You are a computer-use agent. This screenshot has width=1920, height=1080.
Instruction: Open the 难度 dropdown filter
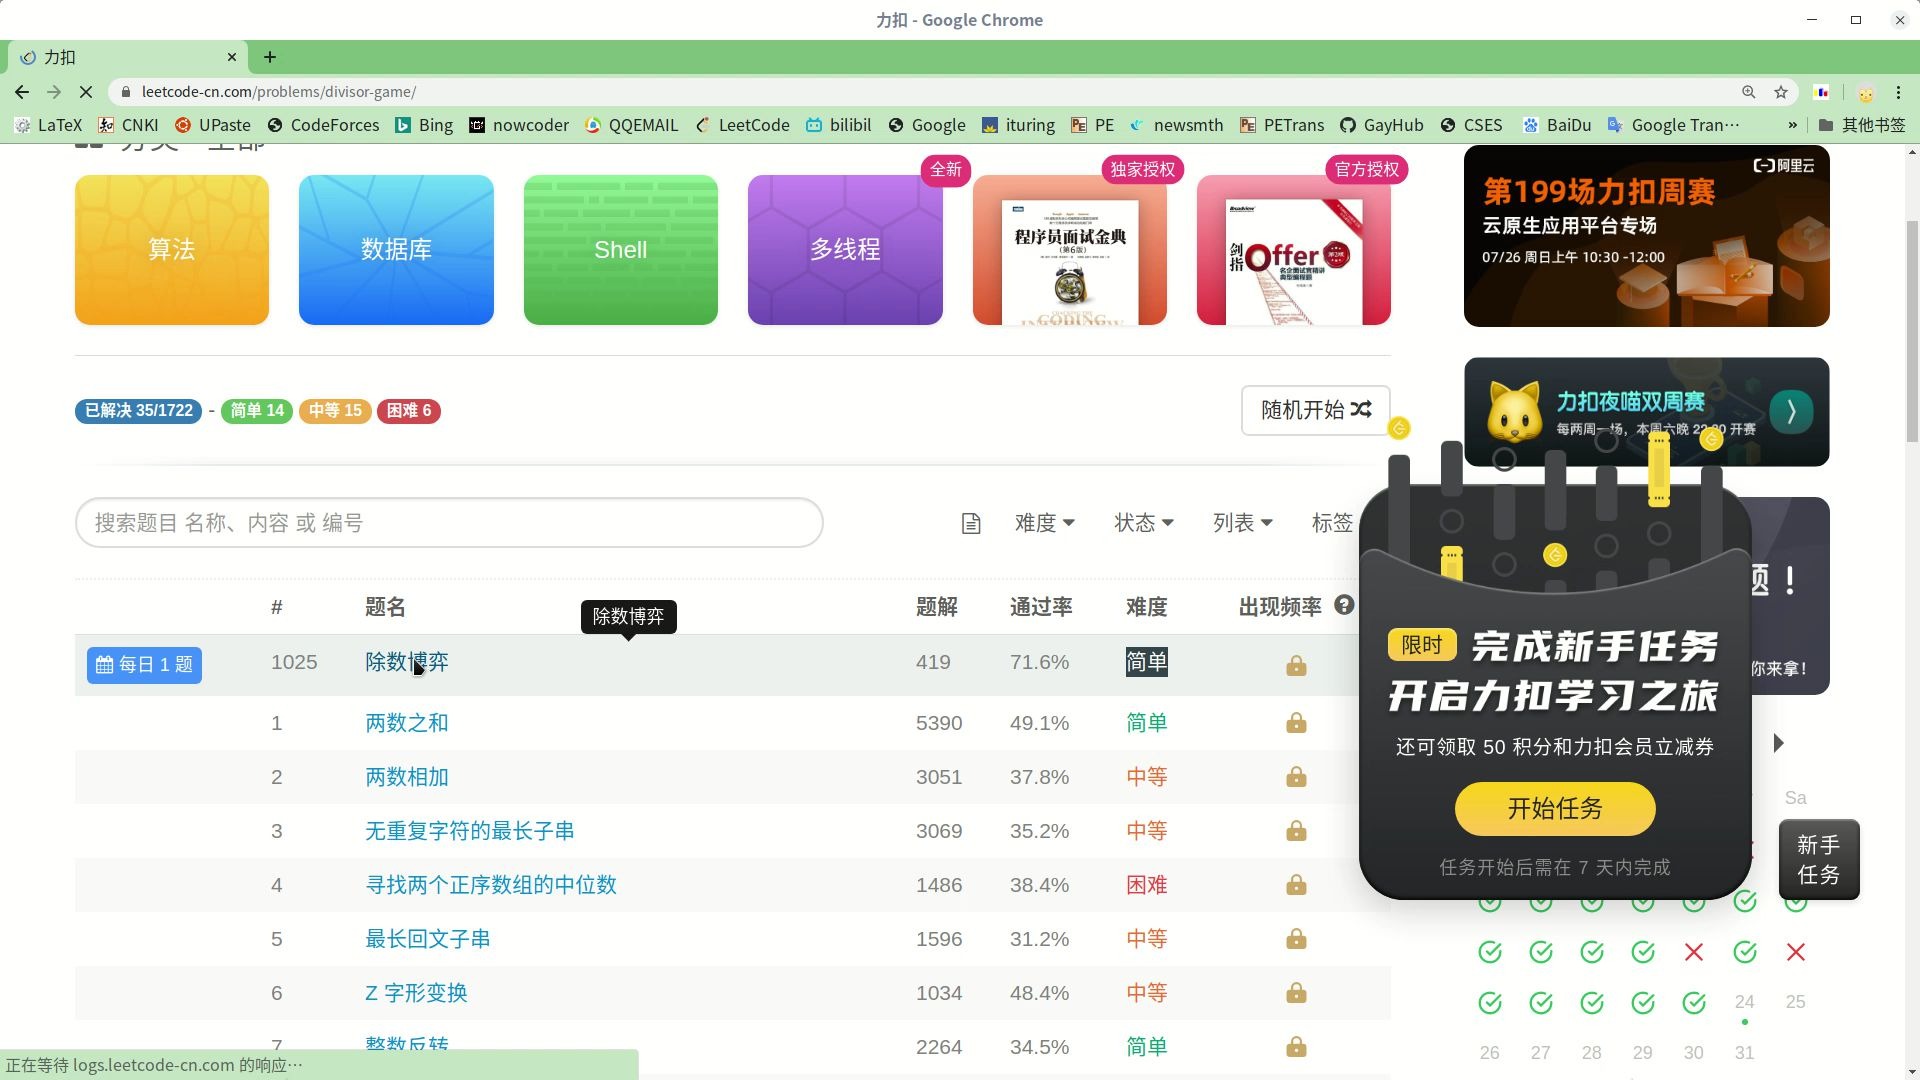1045,522
